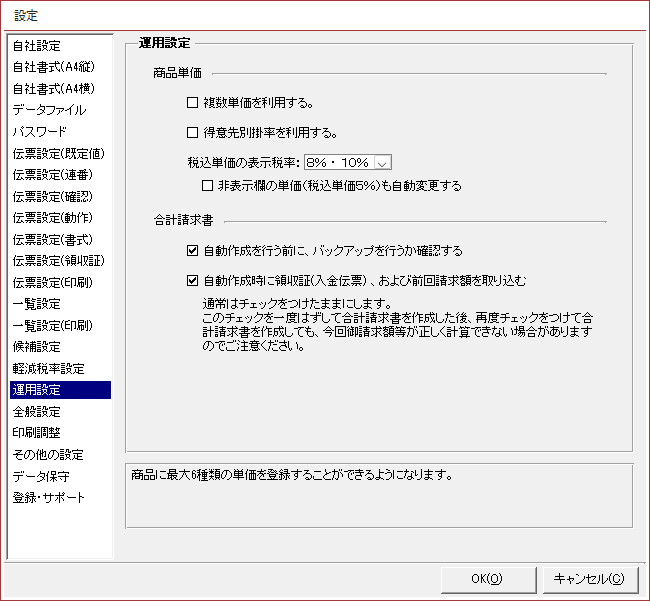Open 伝票設定(既定値) page

click(60, 153)
